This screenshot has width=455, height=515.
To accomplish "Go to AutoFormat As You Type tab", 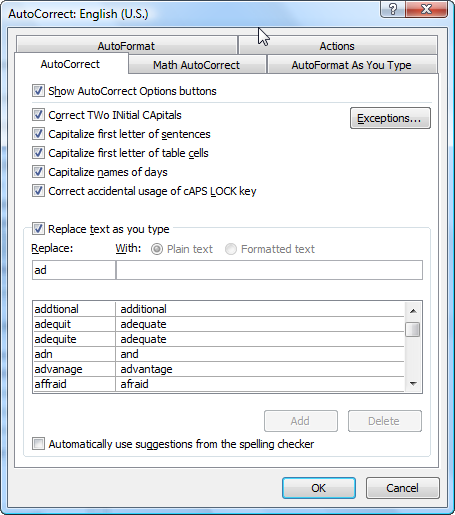I will tap(352, 65).
